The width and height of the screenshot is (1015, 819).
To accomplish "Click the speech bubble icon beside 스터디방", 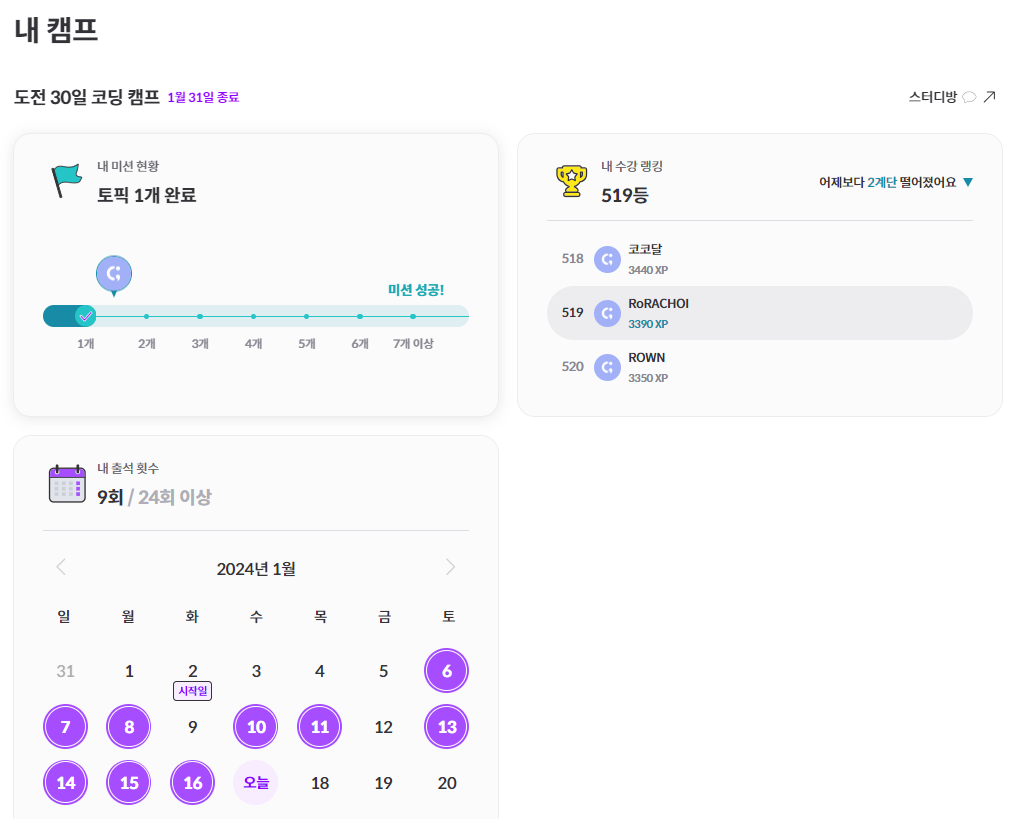I will coord(969,97).
